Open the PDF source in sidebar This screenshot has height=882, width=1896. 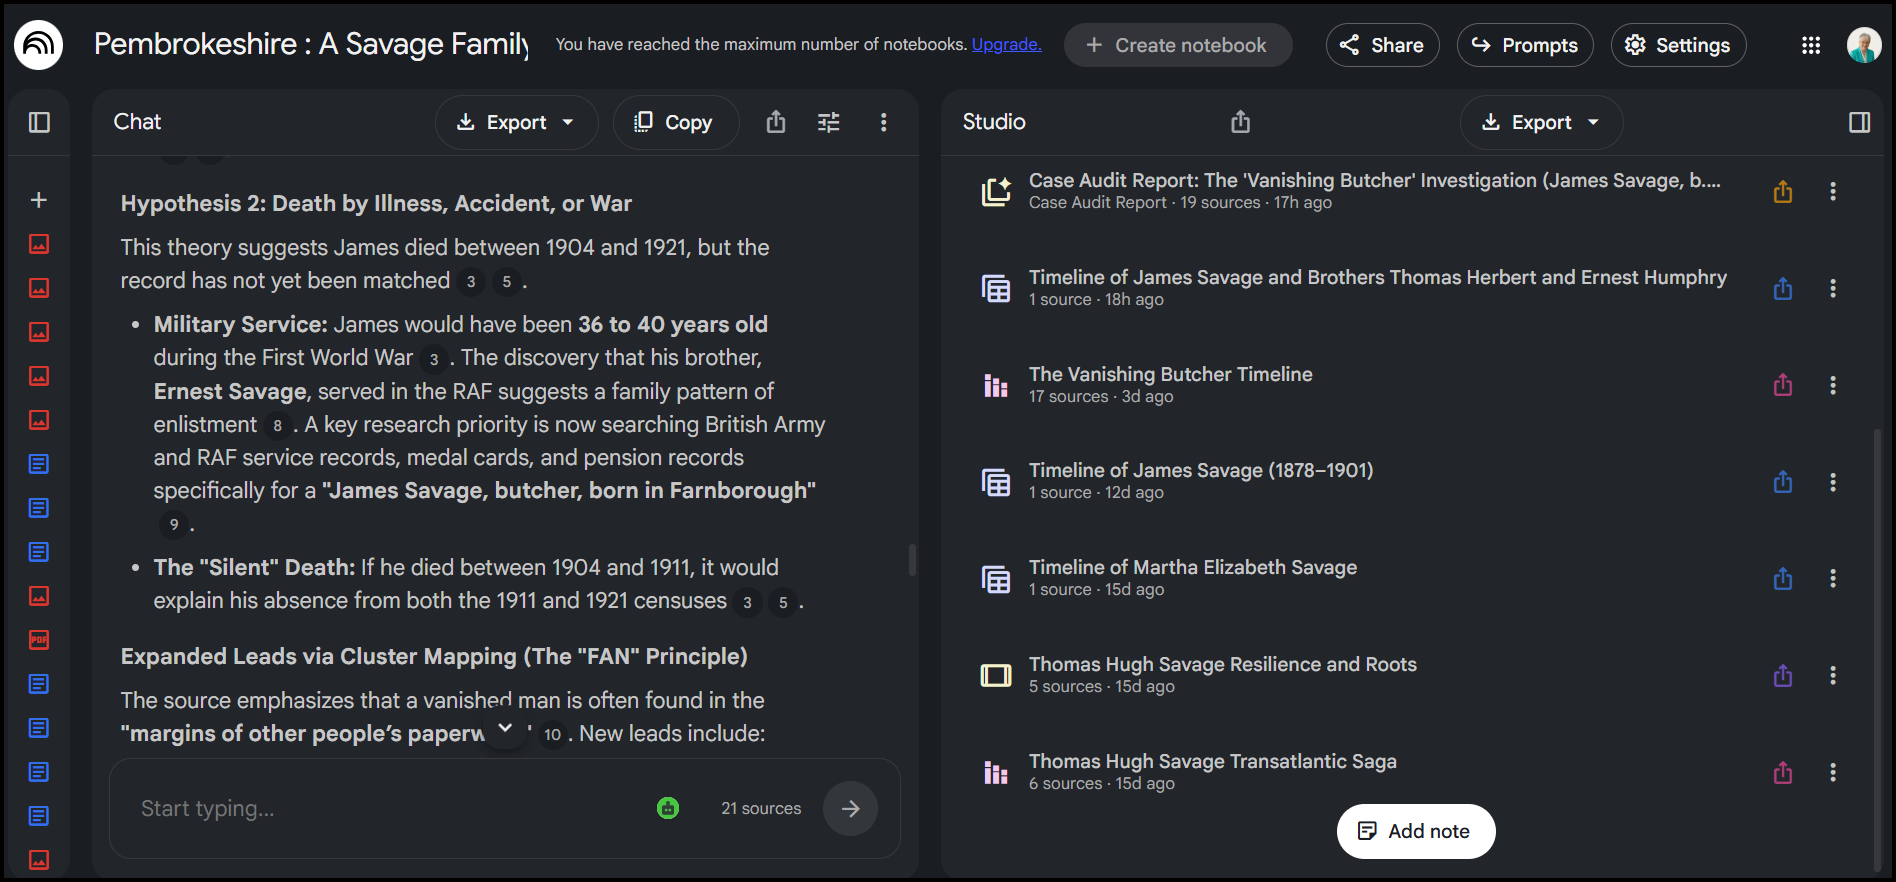click(x=39, y=640)
